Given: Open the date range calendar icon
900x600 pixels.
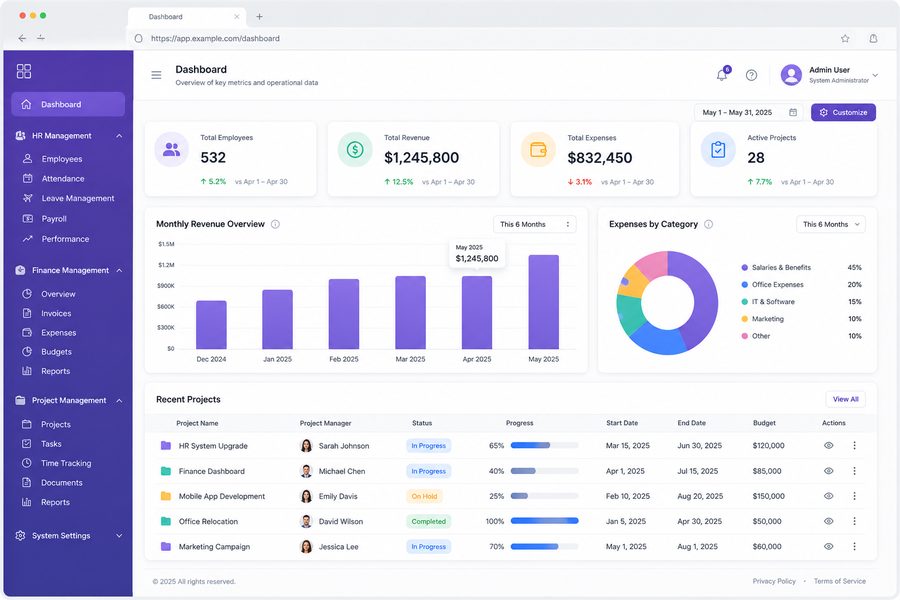Looking at the screenshot, I should pos(793,113).
